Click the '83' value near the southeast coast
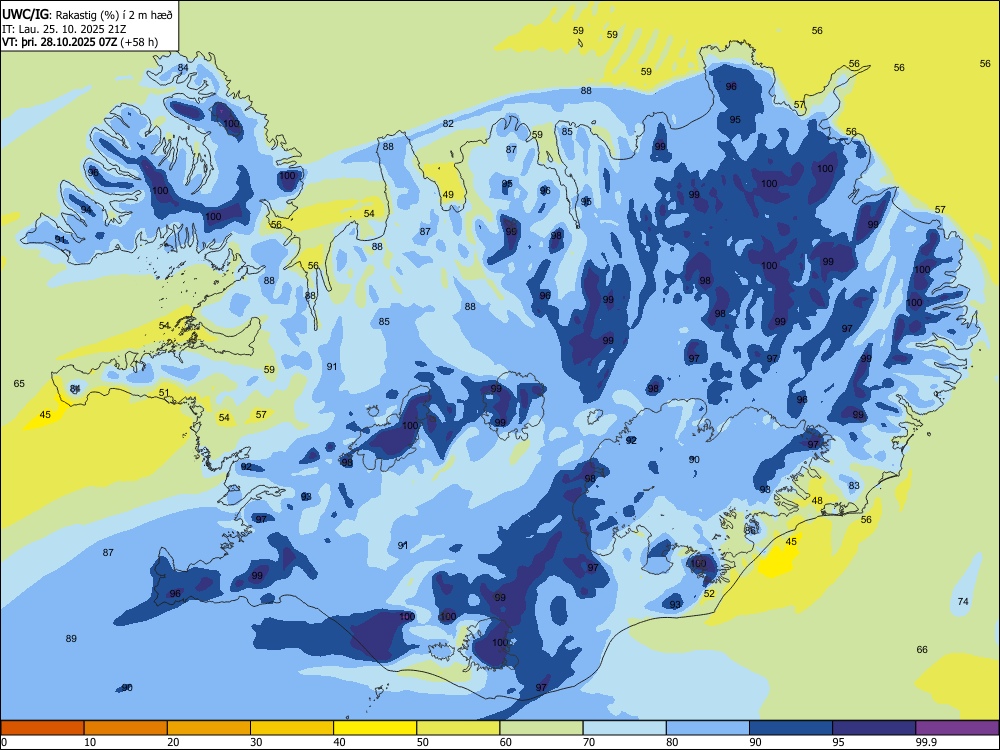The width and height of the screenshot is (1000, 750). point(855,485)
